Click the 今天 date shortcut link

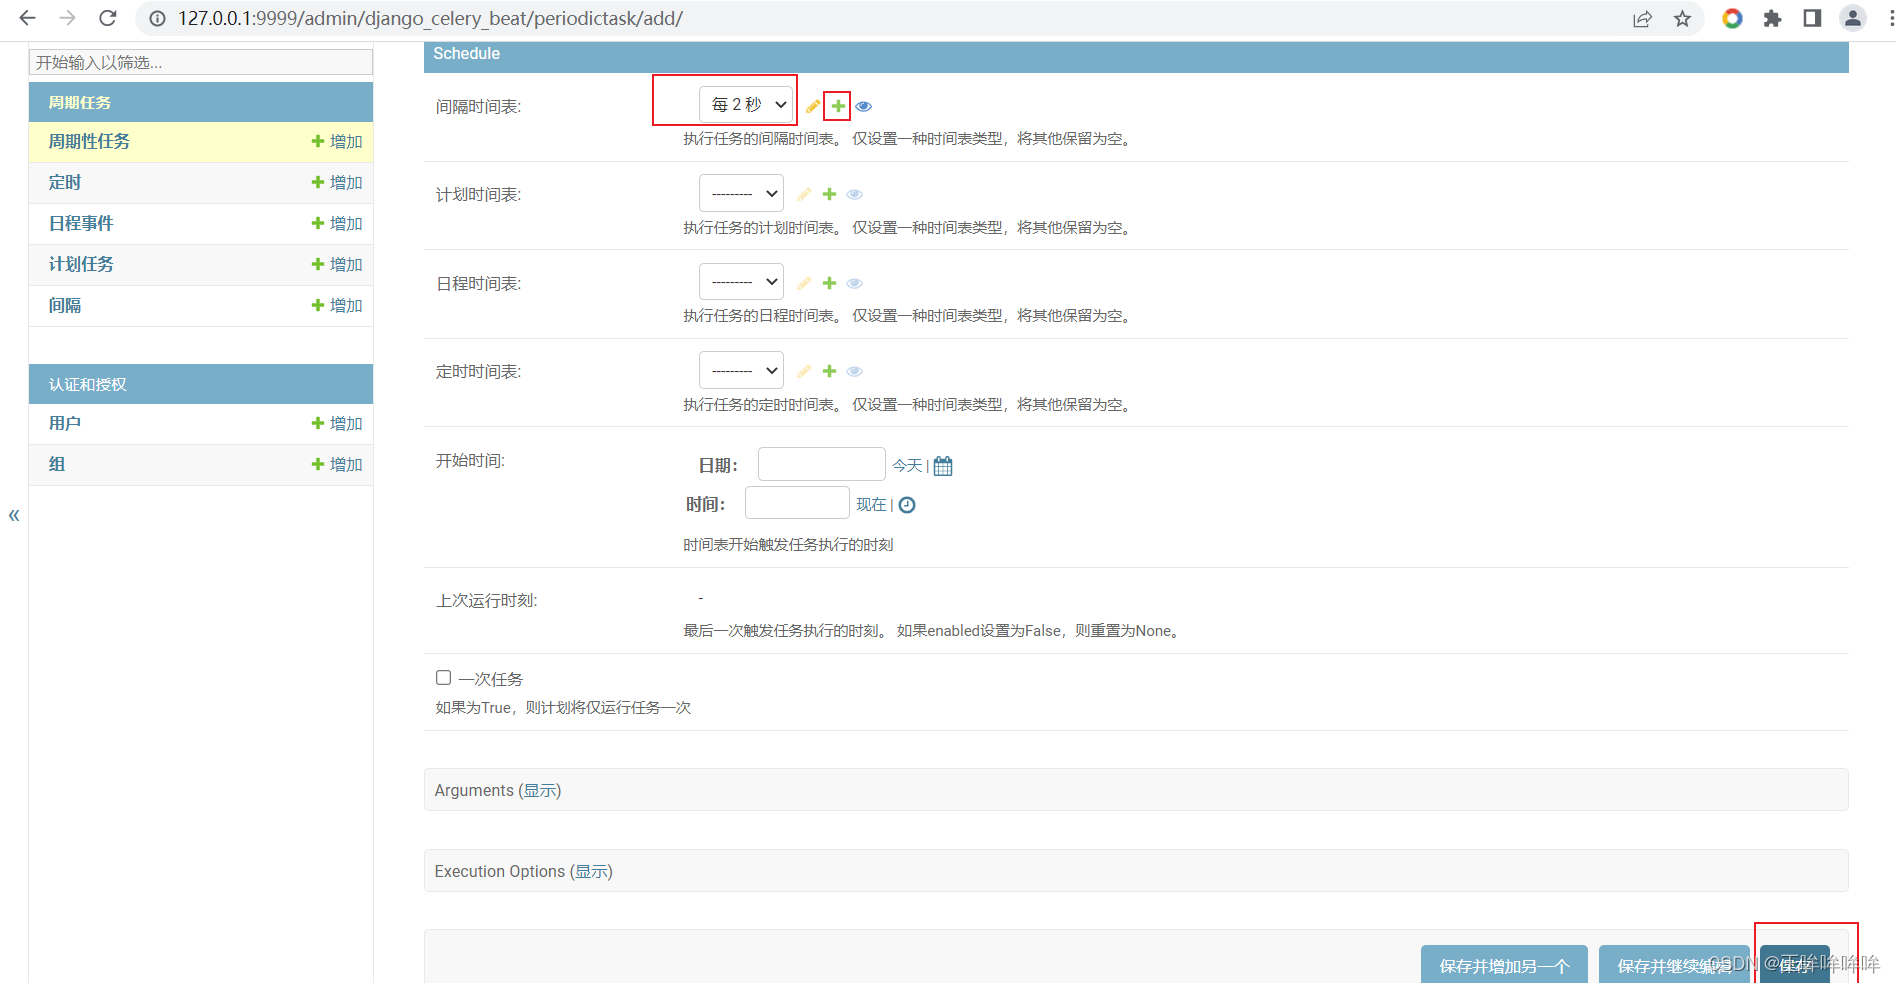coord(907,466)
